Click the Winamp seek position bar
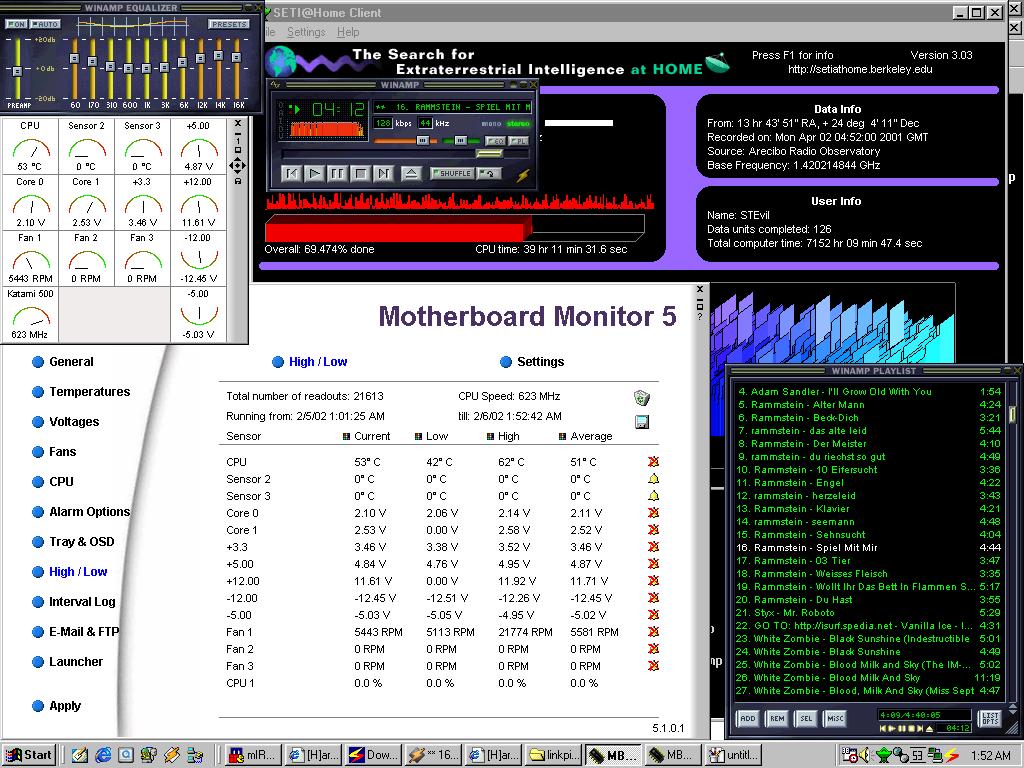This screenshot has width=1024, height=768. [405, 154]
